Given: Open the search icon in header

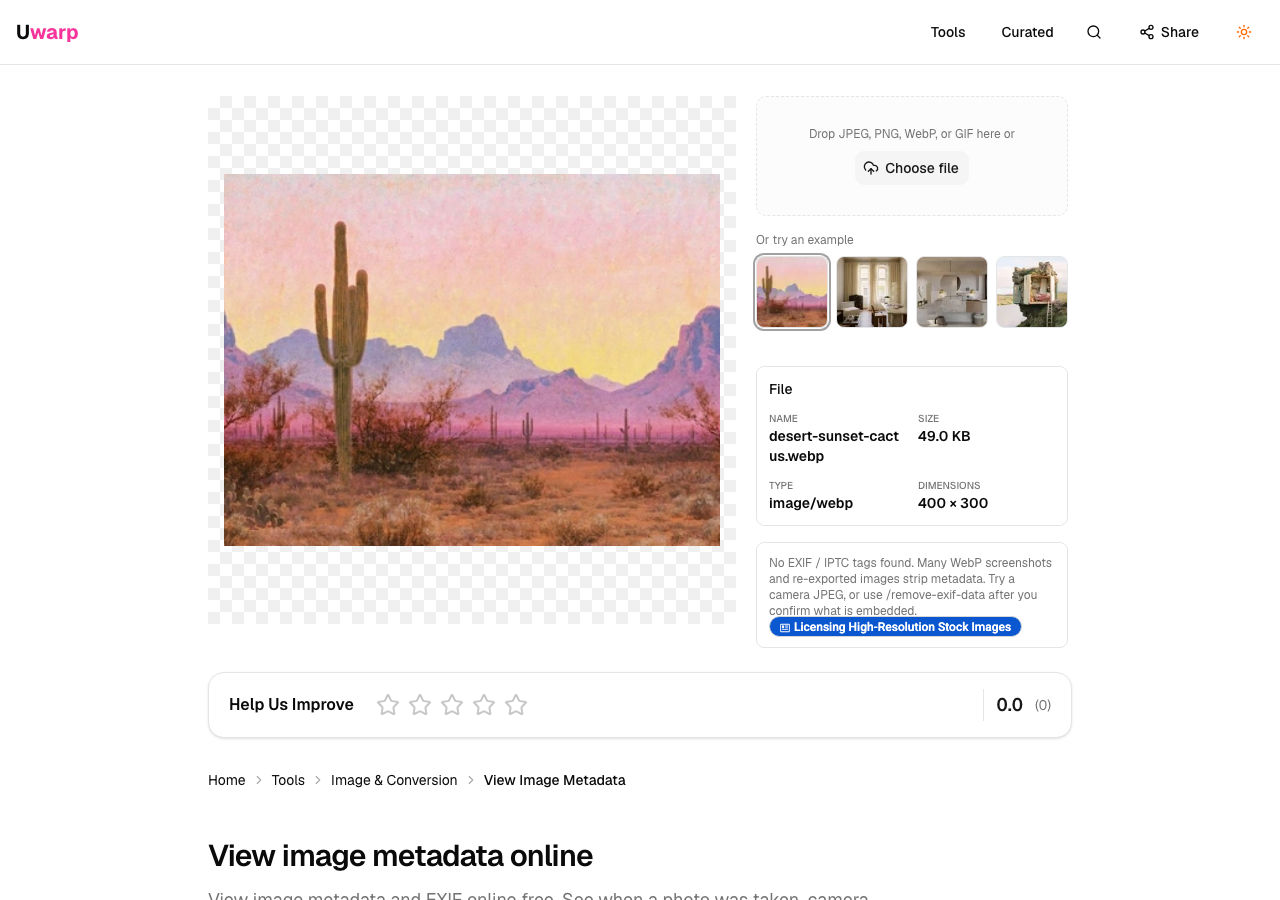Looking at the screenshot, I should tap(1094, 32).
